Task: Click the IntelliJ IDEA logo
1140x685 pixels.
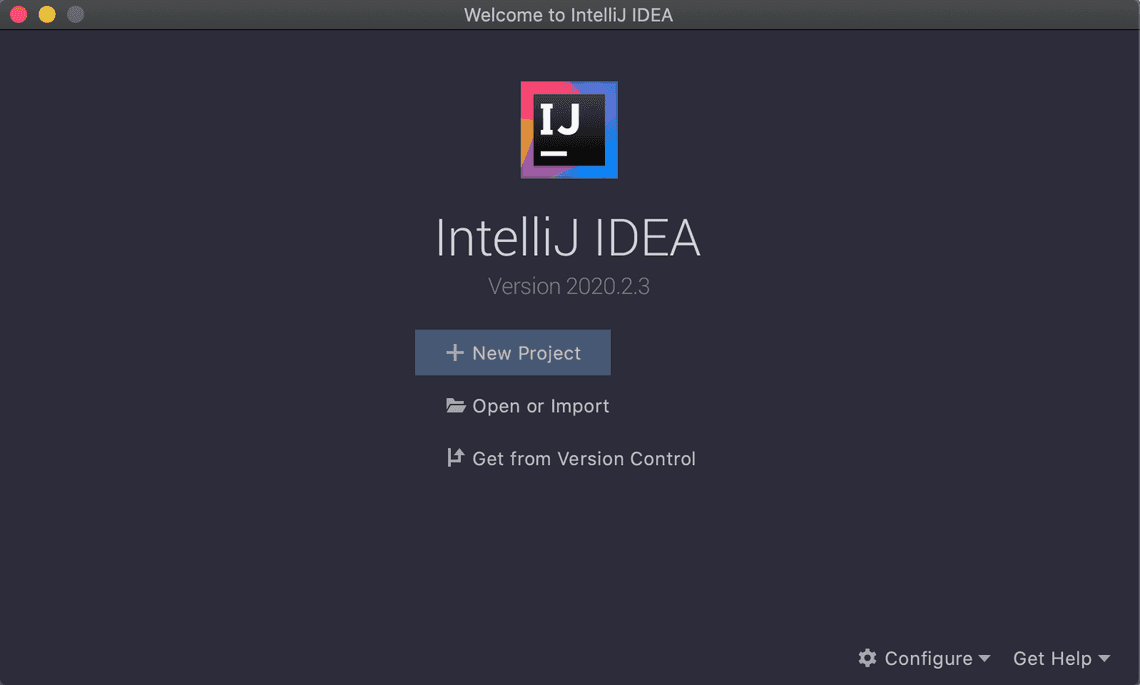Action: click(x=568, y=130)
